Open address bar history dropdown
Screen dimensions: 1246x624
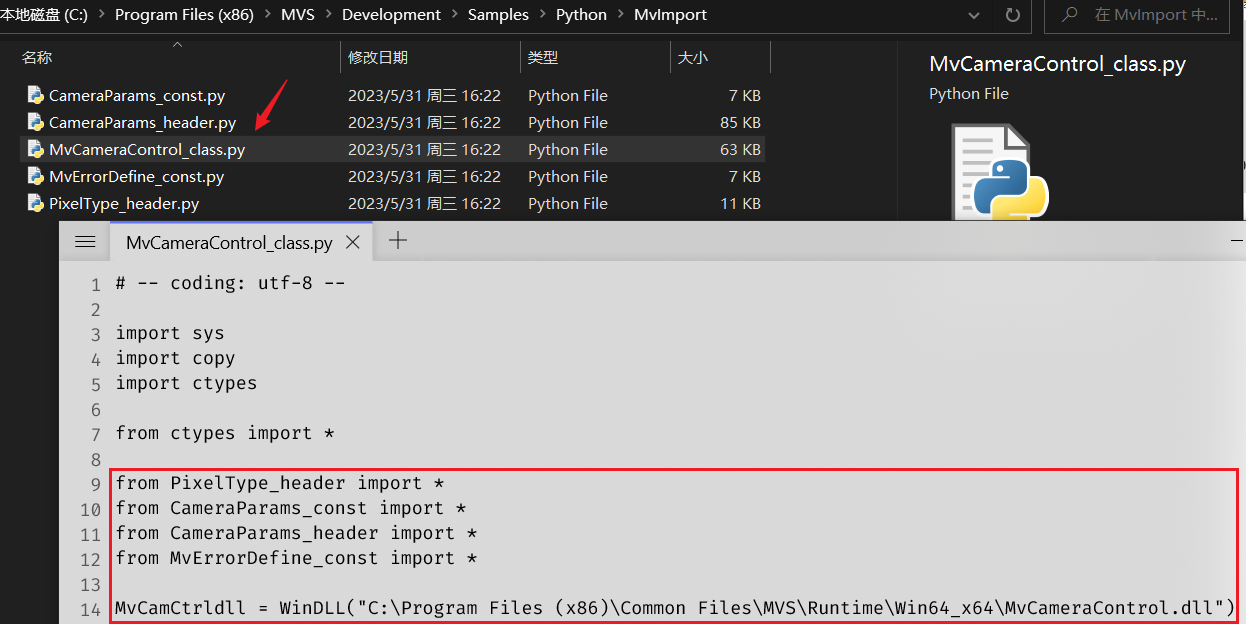tap(975, 15)
